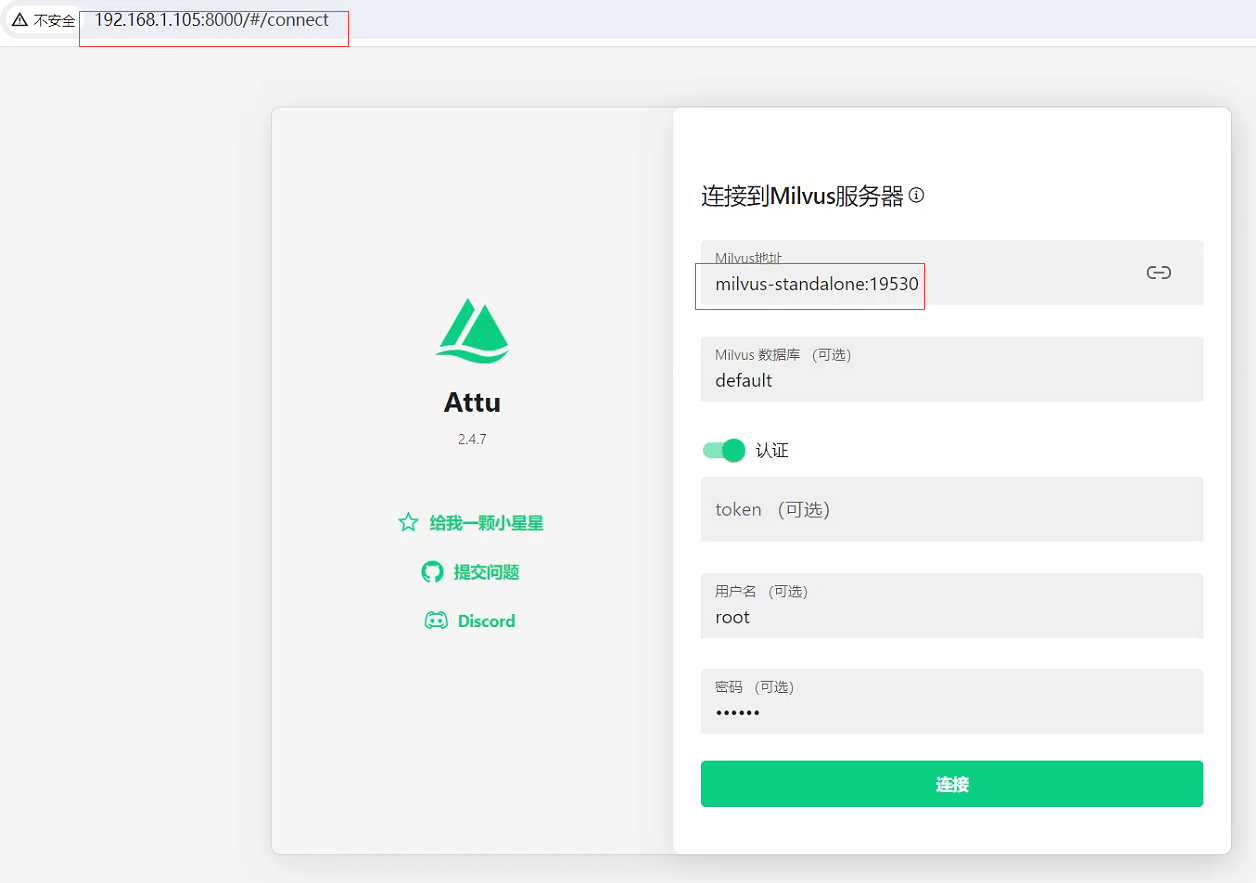Click the token (可选) input field
Screen dimensions: 1256x883
pyautogui.click(x=952, y=509)
